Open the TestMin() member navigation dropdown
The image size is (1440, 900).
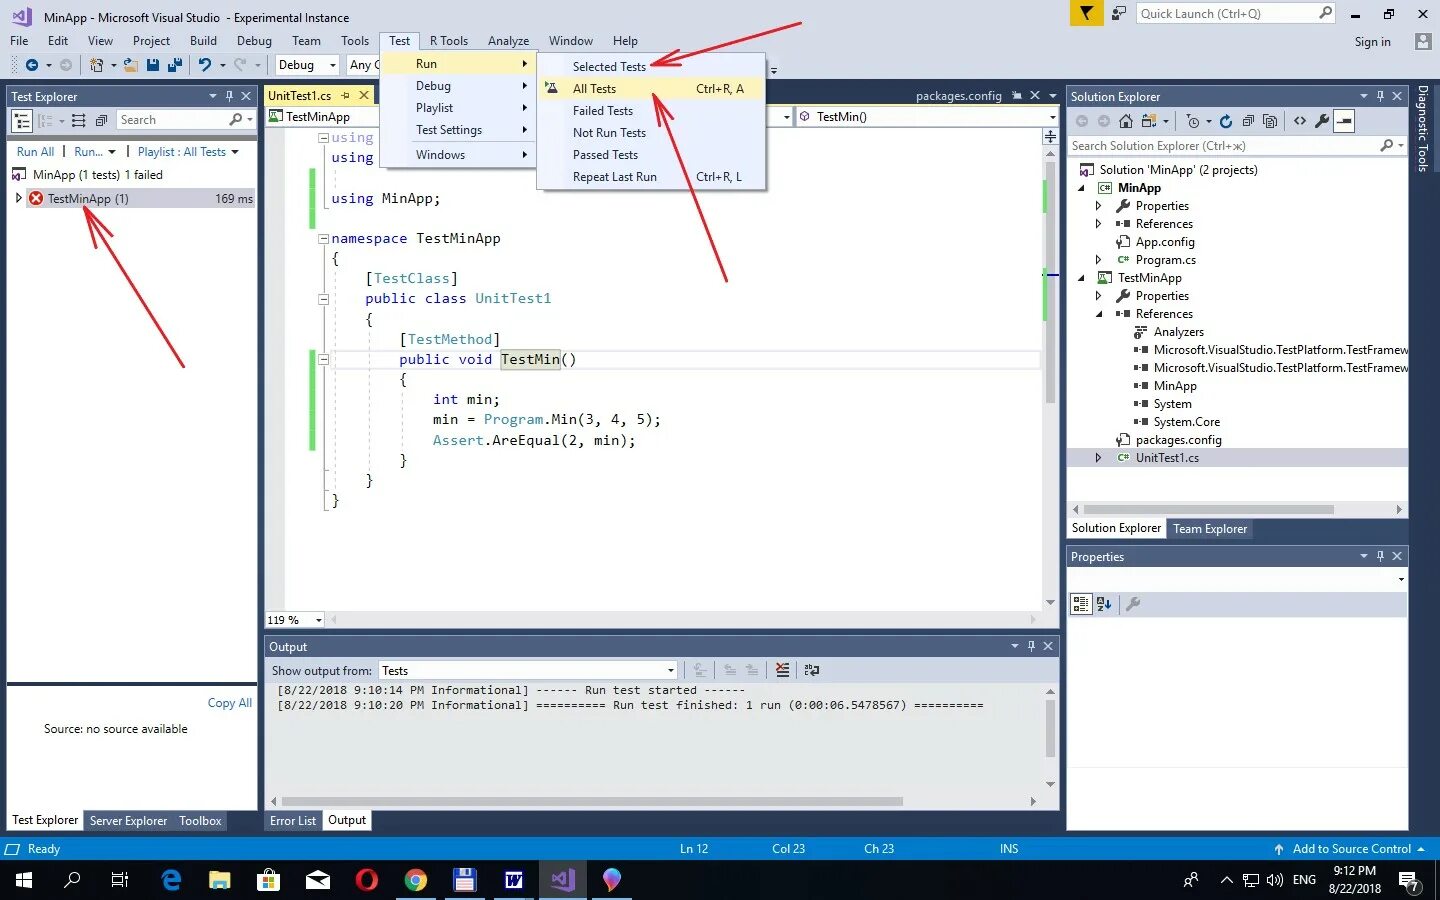coord(926,117)
